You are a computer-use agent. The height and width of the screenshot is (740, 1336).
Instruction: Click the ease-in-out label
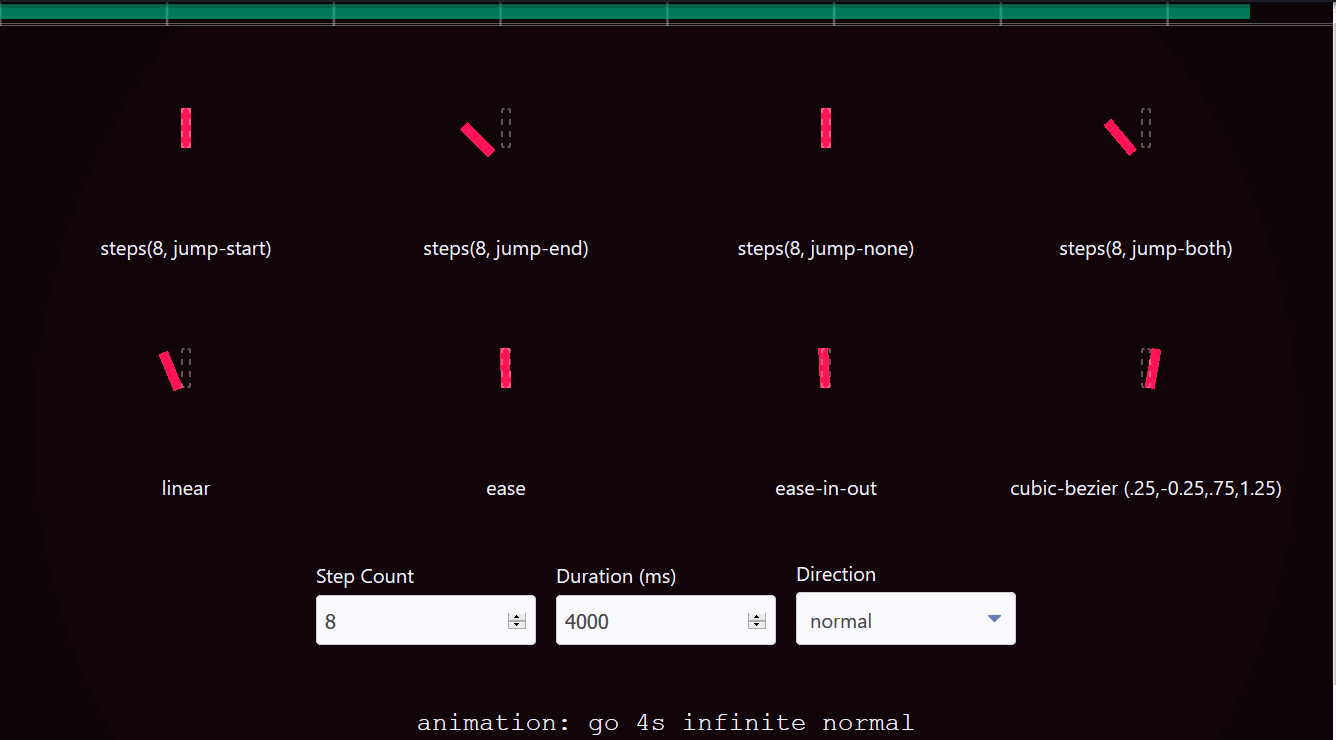click(x=826, y=489)
